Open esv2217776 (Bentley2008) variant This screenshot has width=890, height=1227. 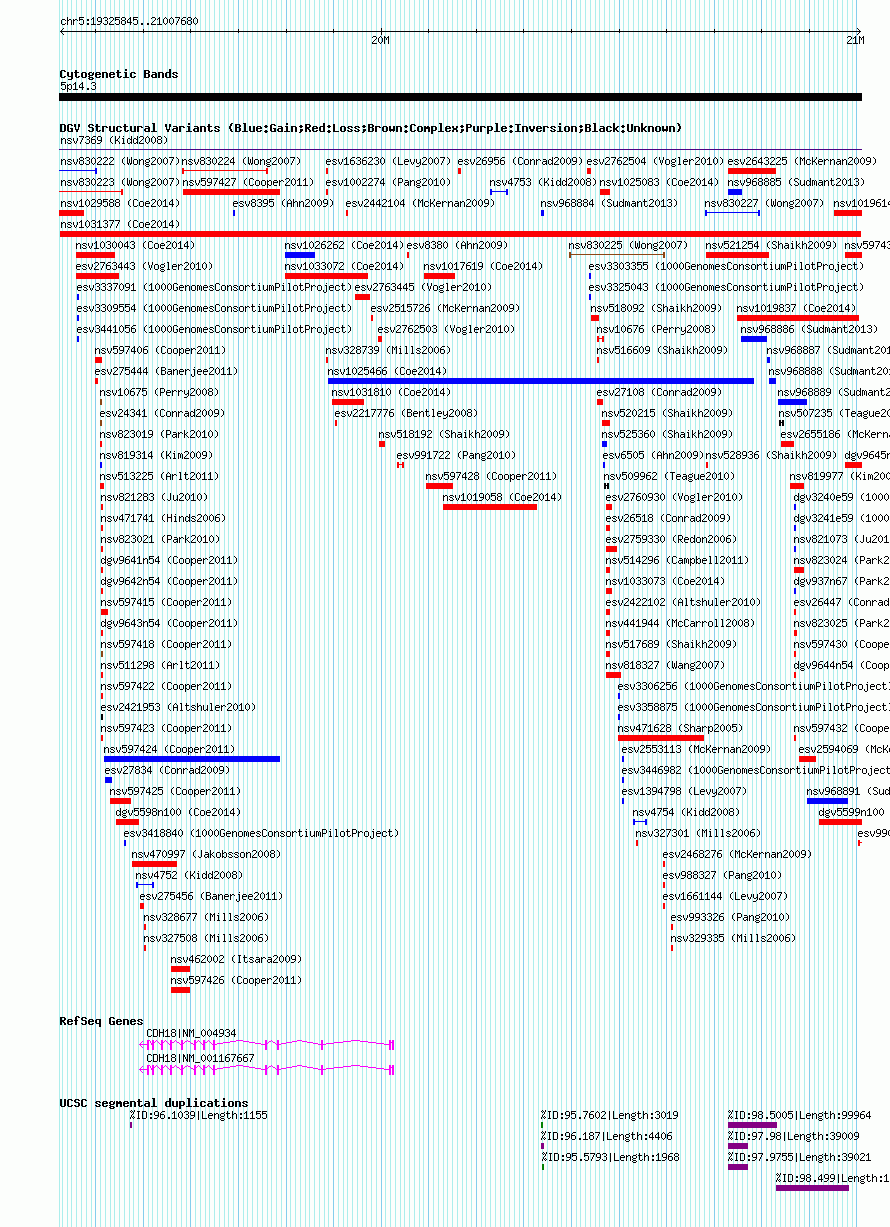pos(406,413)
